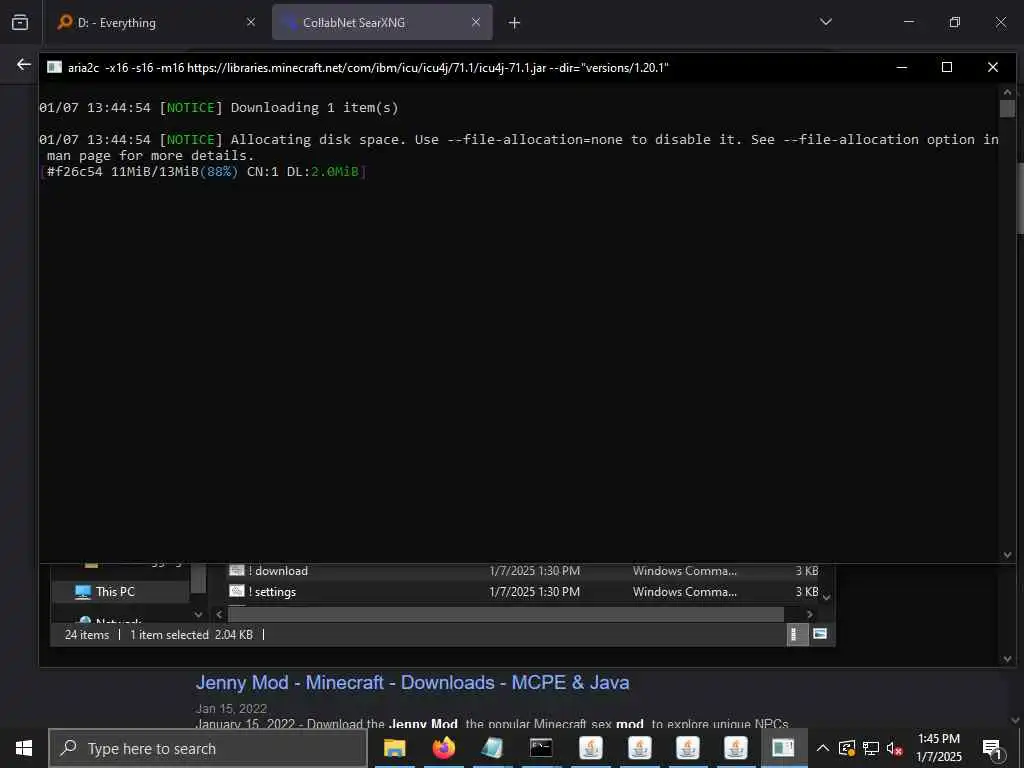Click the console scrollbar up arrow
1024x768 pixels.
(1007, 92)
